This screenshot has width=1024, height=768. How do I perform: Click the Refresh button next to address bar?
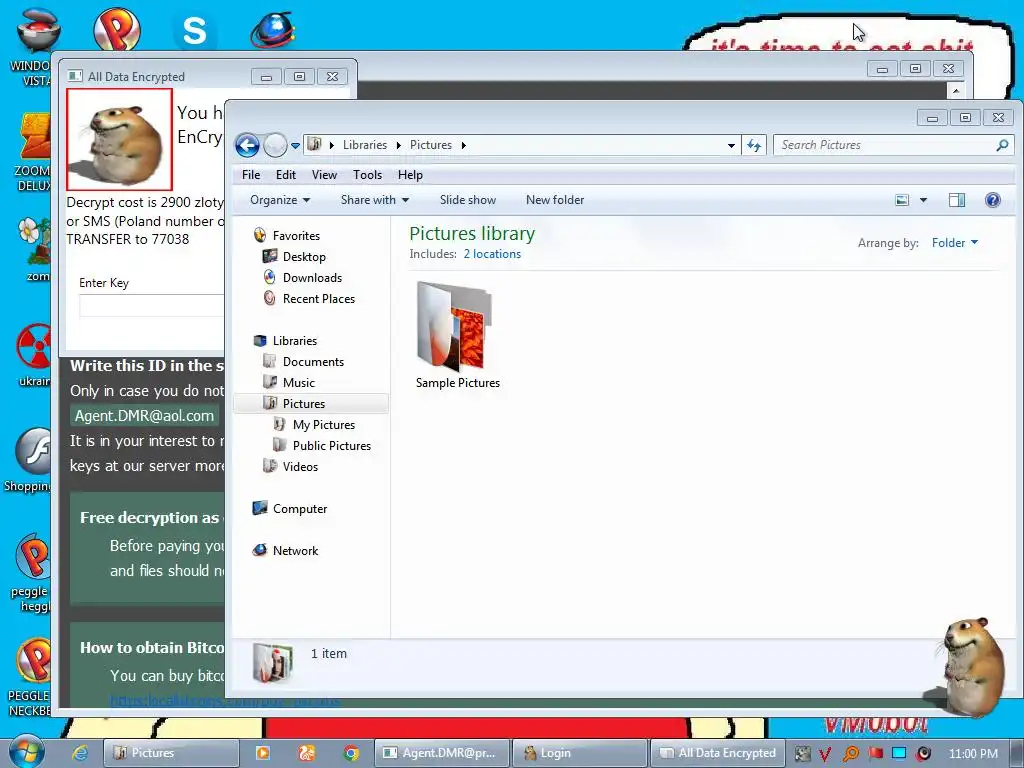click(x=754, y=145)
